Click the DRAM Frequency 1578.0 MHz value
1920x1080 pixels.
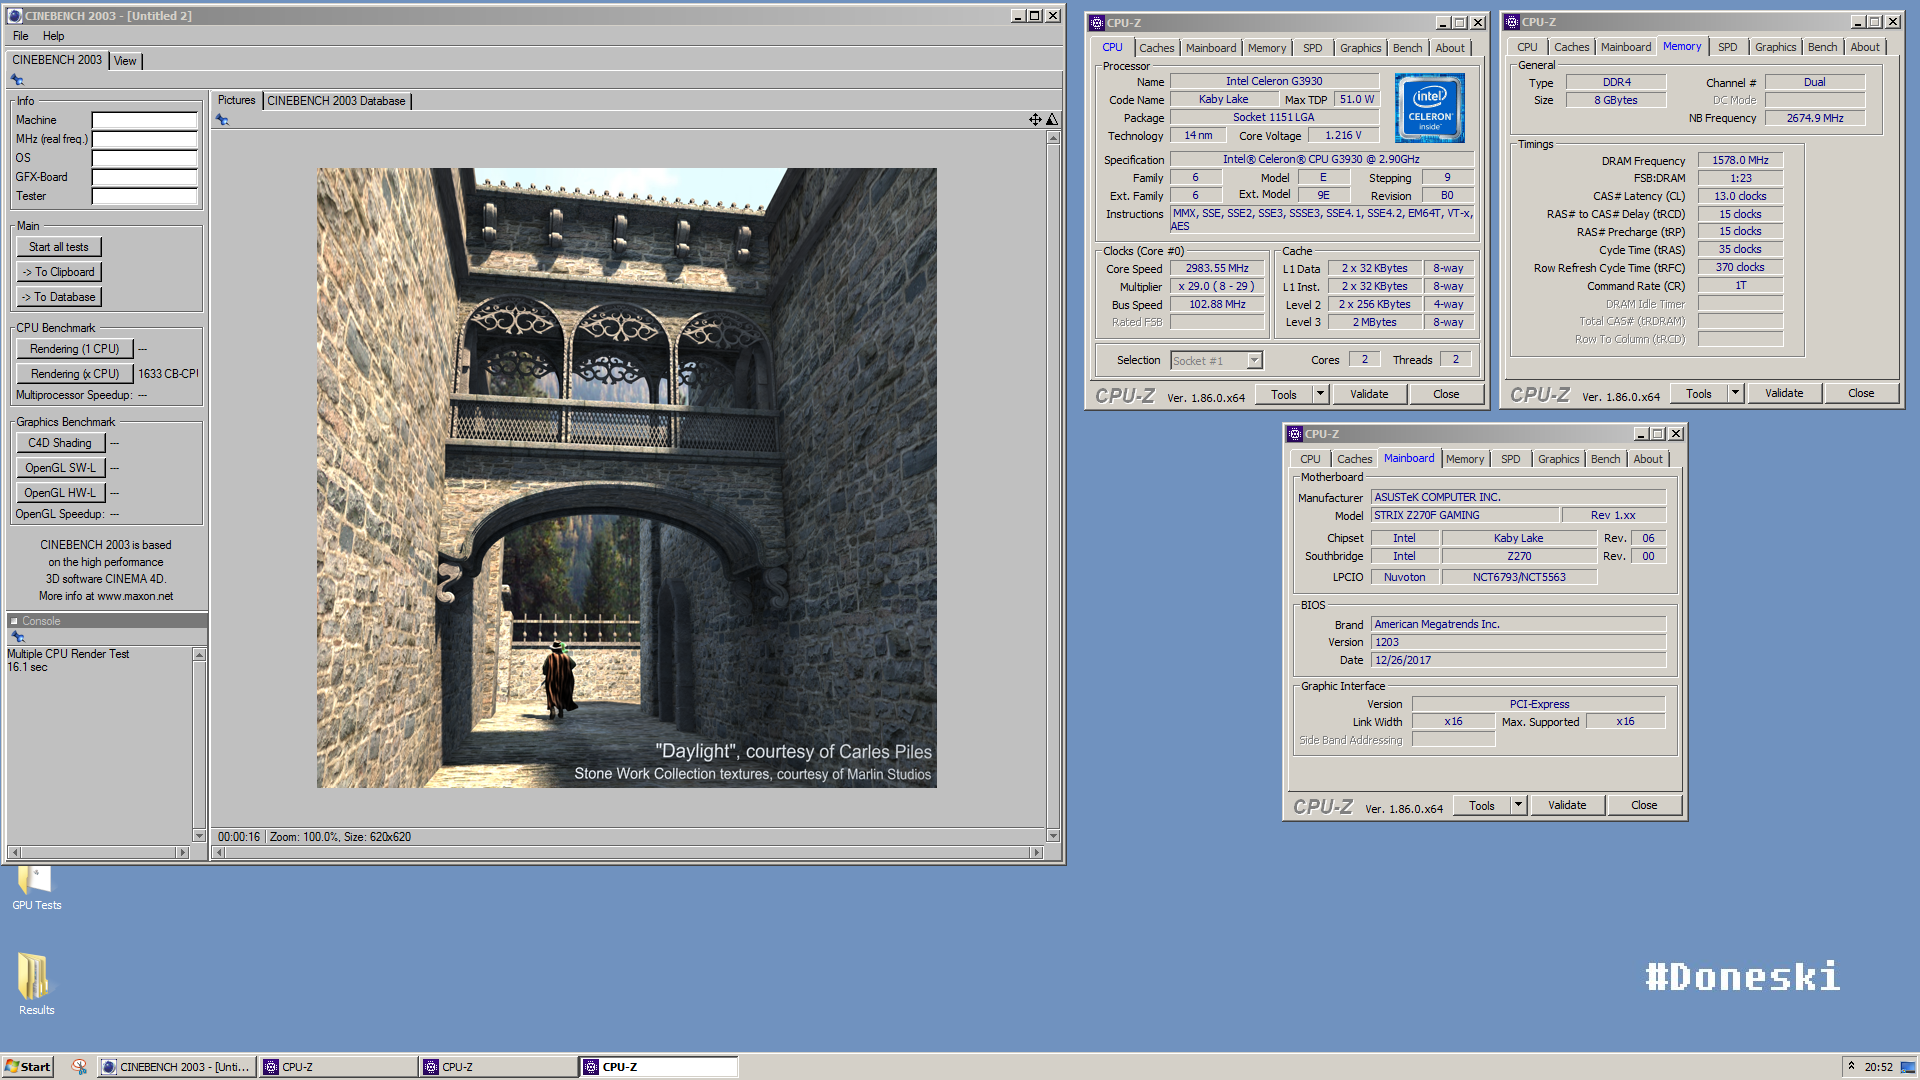click(1740, 160)
